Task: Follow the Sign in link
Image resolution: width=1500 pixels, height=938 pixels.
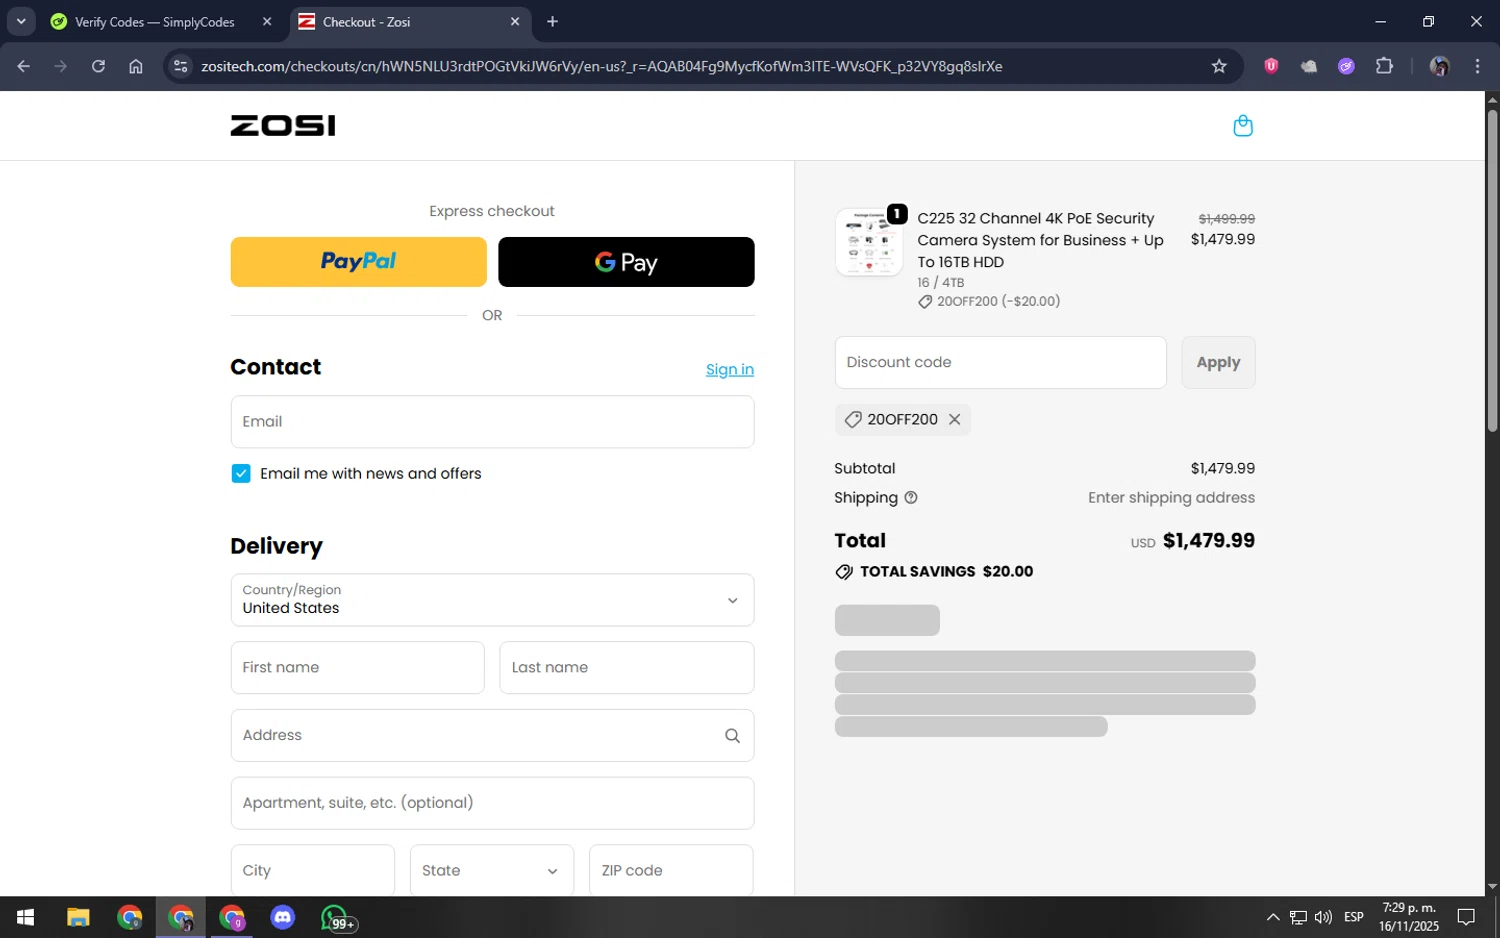Action: pyautogui.click(x=730, y=370)
